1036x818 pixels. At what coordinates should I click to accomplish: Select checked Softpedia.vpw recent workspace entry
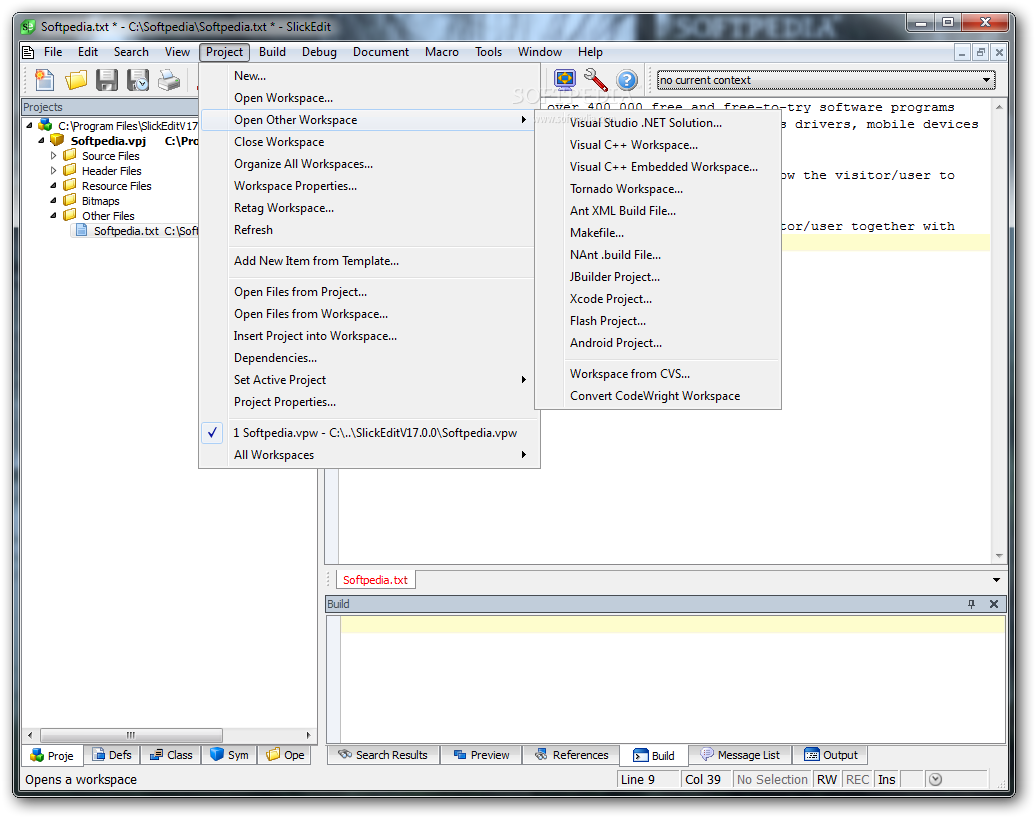(369, 433)
